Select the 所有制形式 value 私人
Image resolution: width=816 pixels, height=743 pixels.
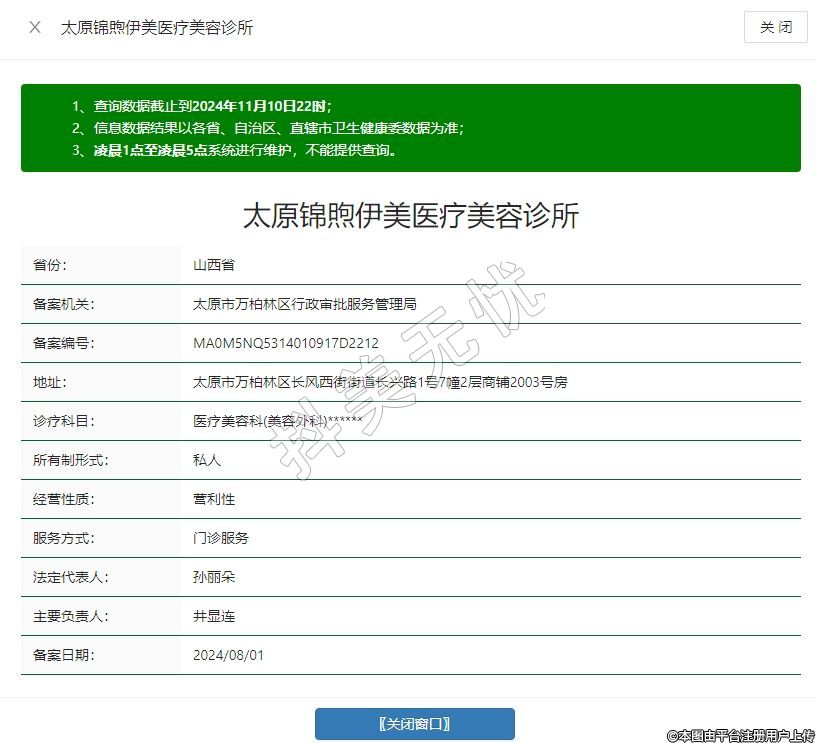pos(207,460)
